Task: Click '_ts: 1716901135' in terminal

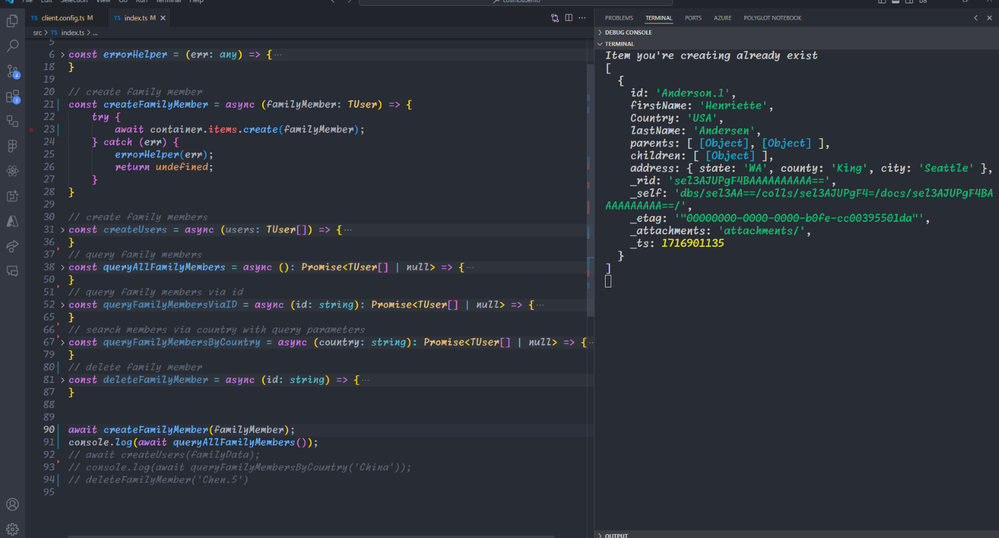Action: point(677,243)
